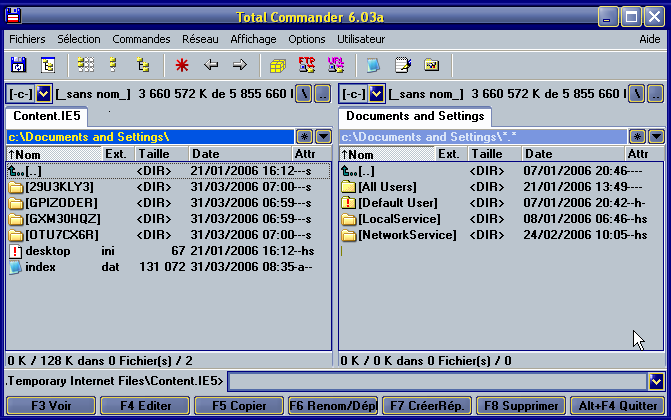This screenshot has width=671, height=420.
Task: Open the URL new FTP connection icon
Action: [336, 65]
